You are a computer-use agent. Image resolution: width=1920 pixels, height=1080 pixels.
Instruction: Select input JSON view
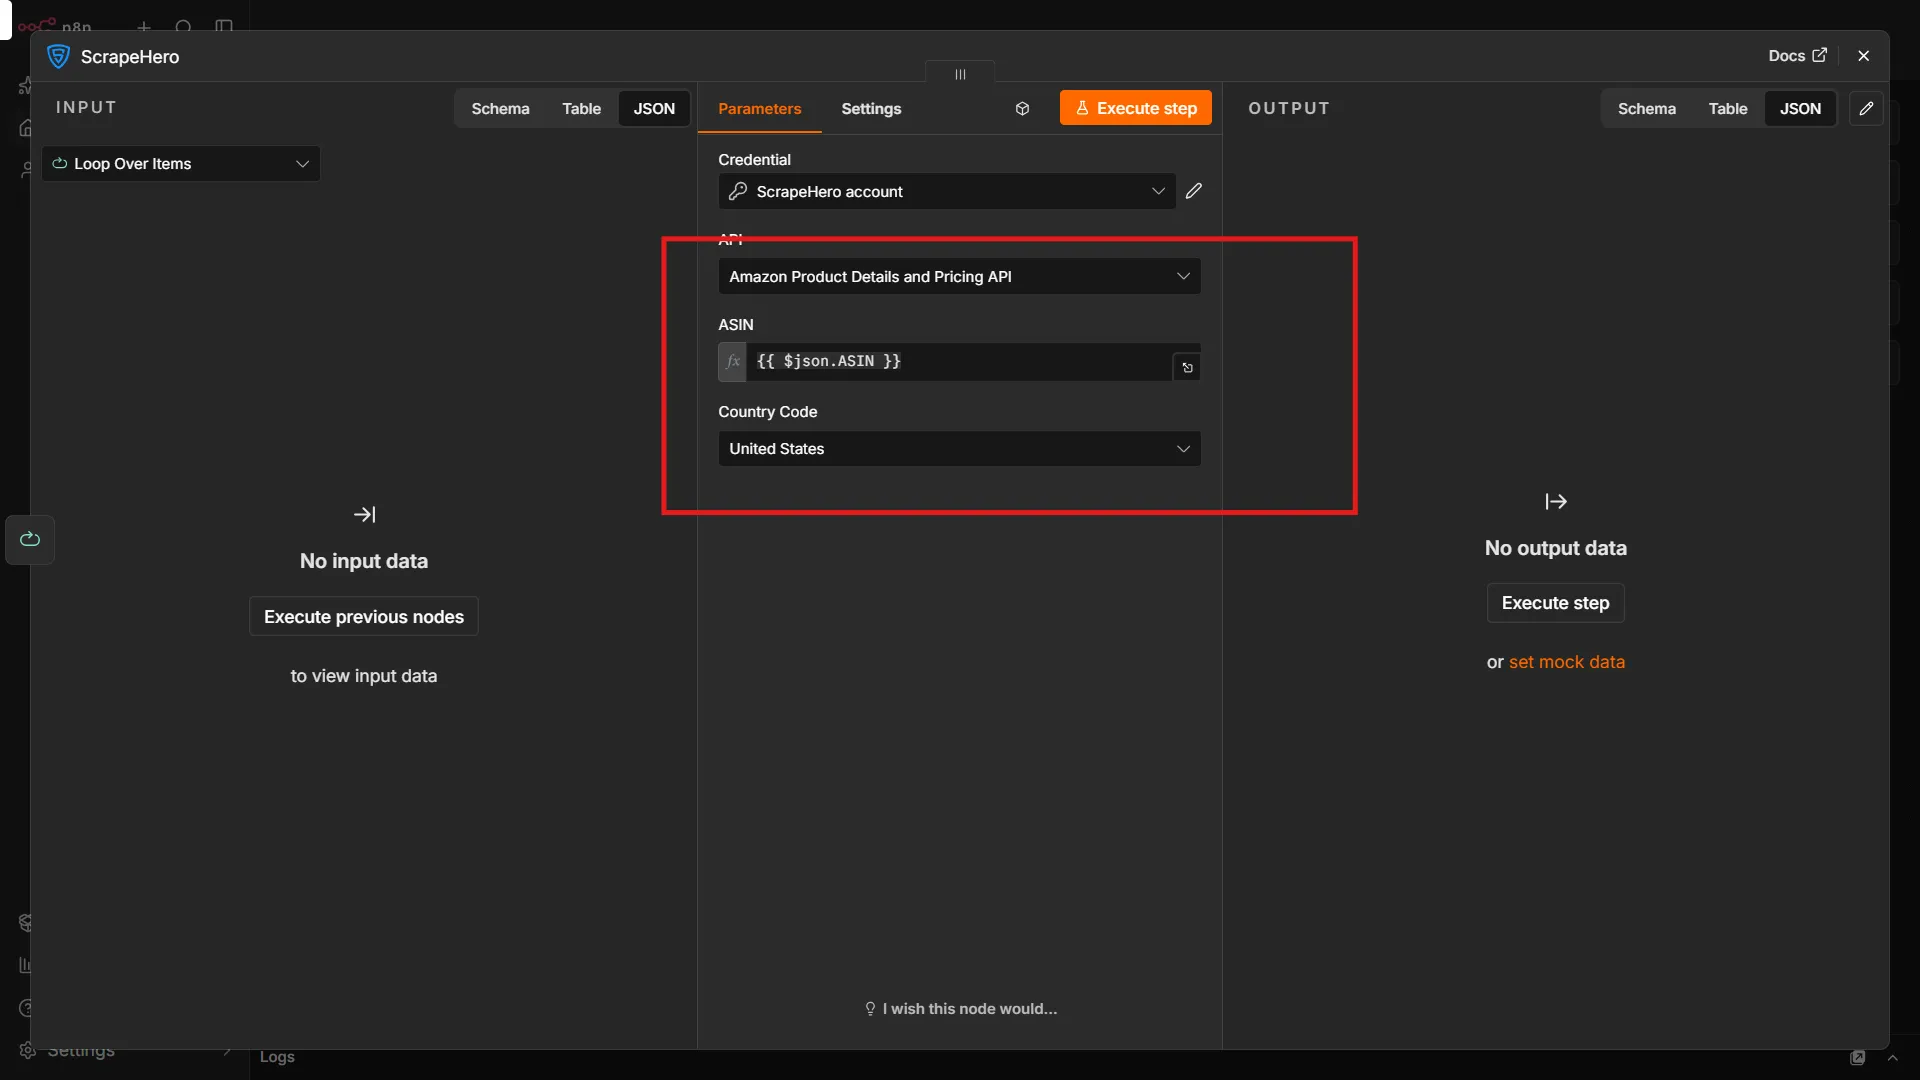(654, 109)
